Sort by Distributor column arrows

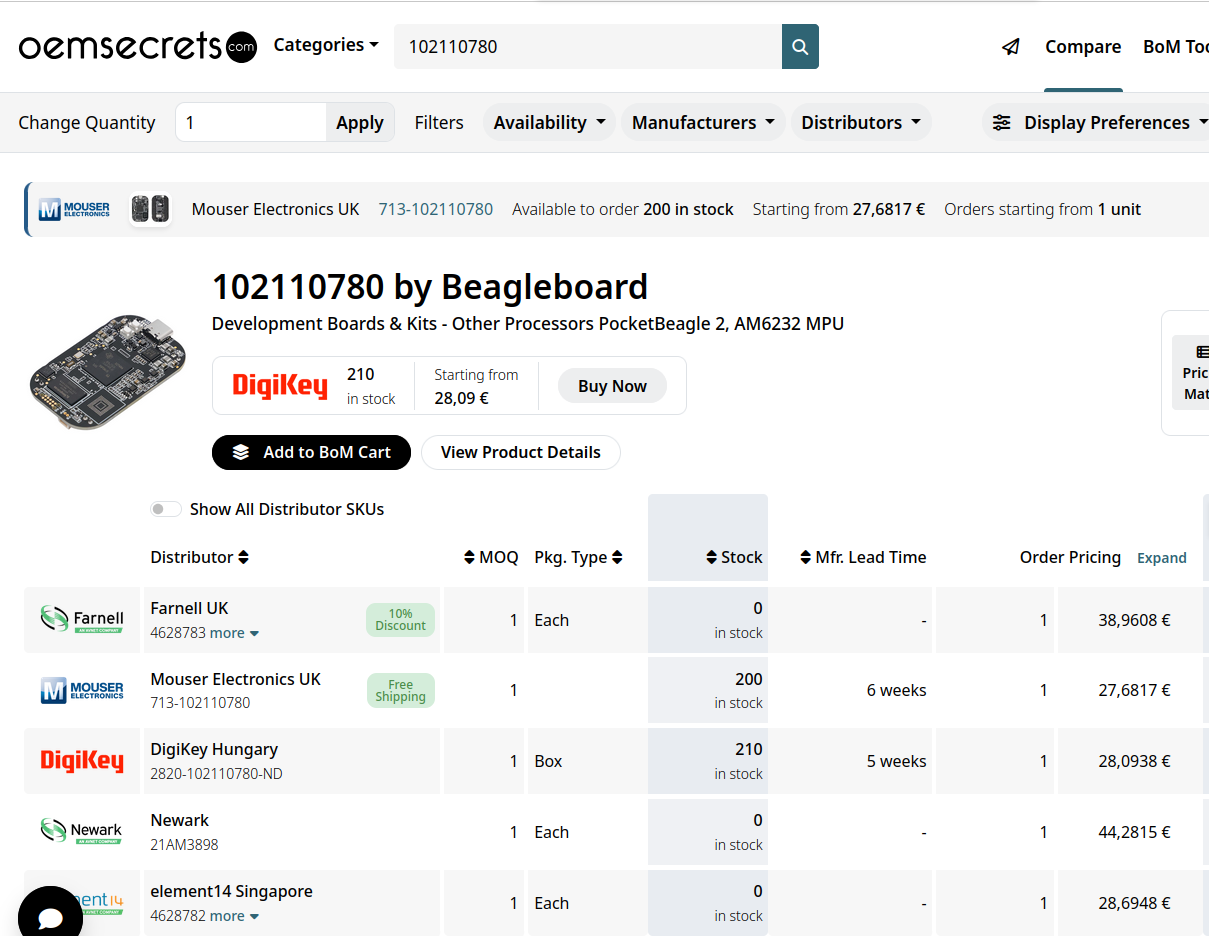pos(243,557)
